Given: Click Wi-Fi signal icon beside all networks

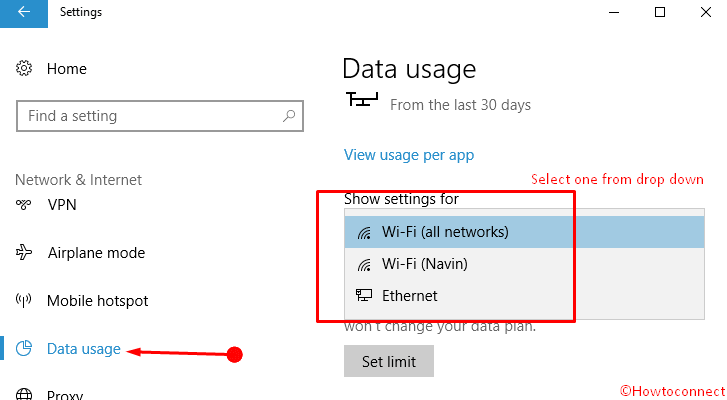Looking at the screenshot, I should click(364, 233).
